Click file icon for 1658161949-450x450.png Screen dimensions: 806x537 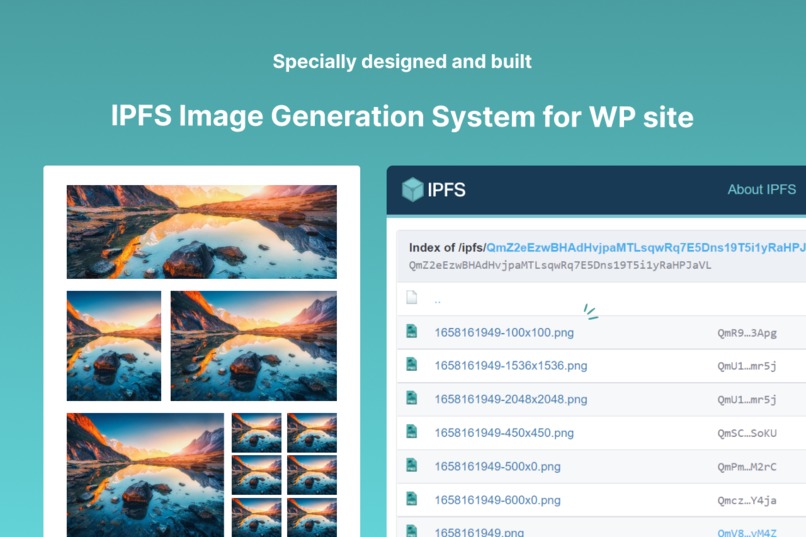pos(412,431)
